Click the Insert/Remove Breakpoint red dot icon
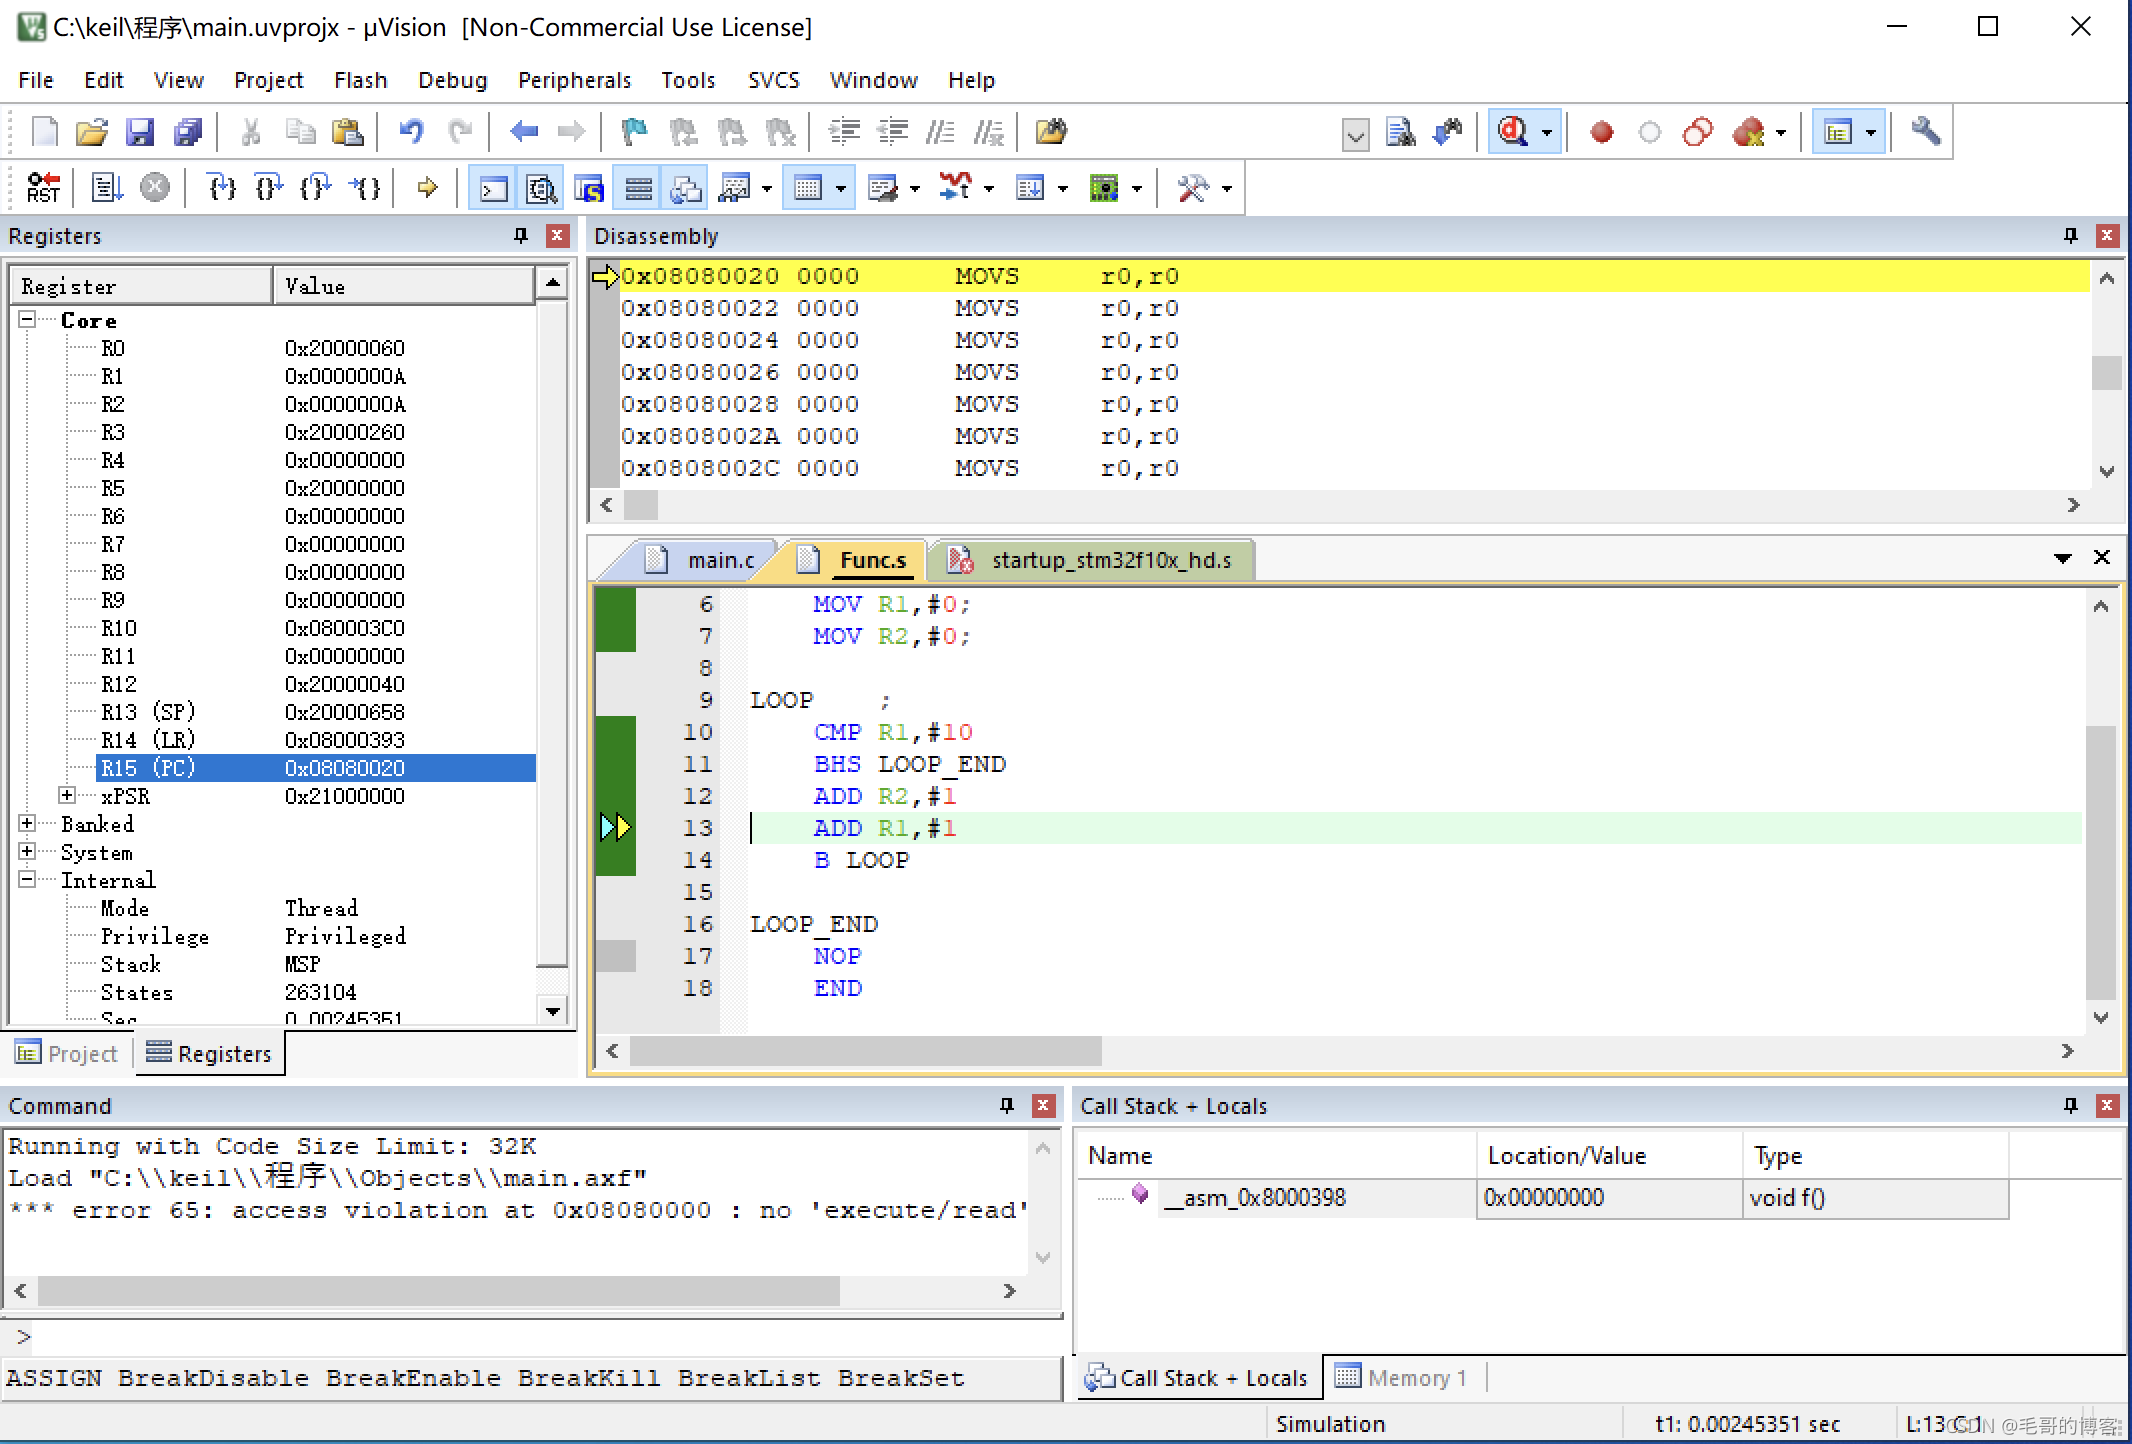This screenshot has height=1444, width=2132. point(1601,132)
